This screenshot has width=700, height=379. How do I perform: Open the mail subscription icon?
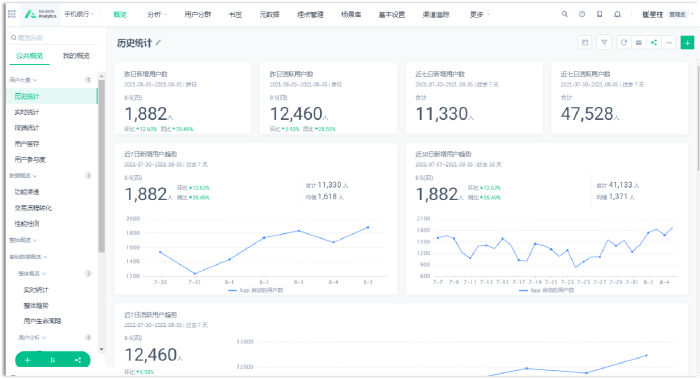[639, 43]
